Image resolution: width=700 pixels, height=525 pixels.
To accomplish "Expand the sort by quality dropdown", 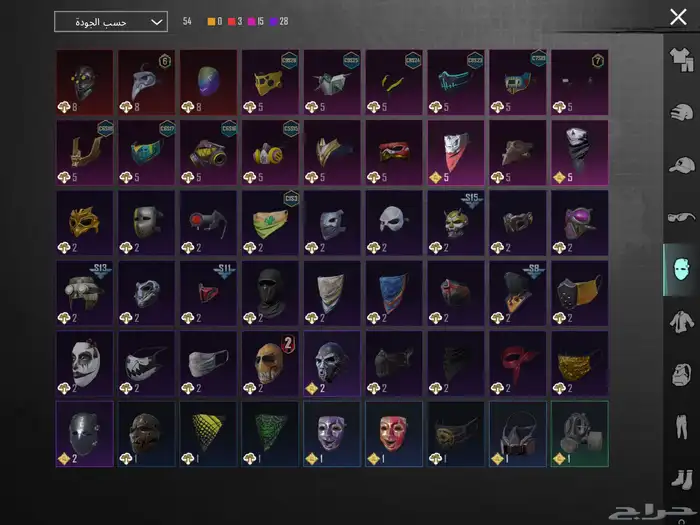I will pos(111,21).
